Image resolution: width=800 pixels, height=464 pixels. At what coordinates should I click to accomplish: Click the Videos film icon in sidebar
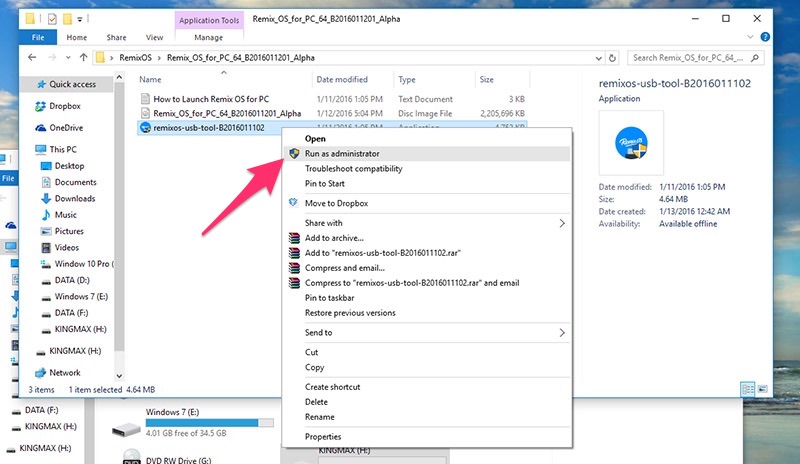coord(46,248)
